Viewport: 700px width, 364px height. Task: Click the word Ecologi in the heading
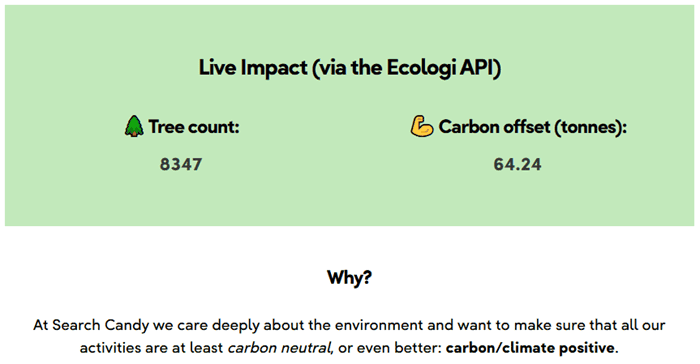[x=421, y=68]
